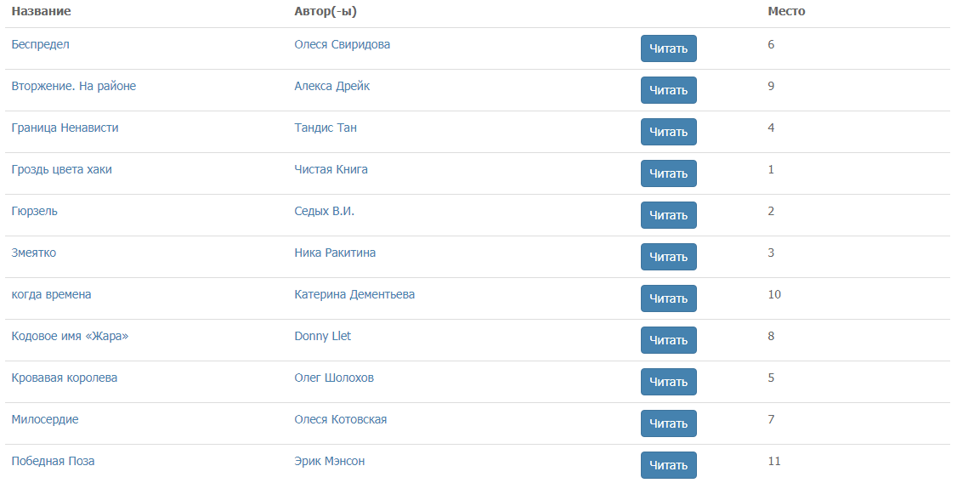Open the book title «Беспредел»
The image size is (957, 500).
click(x=40, y=44)
